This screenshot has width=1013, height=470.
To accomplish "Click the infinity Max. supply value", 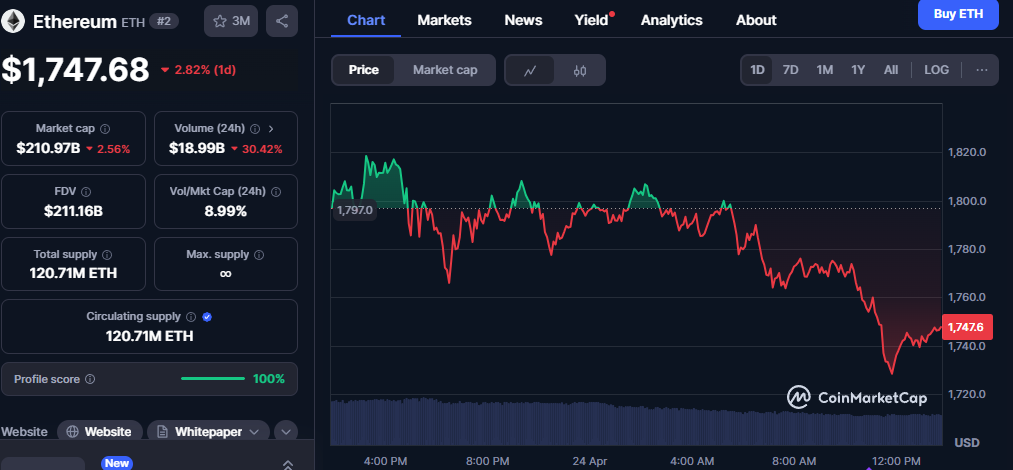I will 225,274.
